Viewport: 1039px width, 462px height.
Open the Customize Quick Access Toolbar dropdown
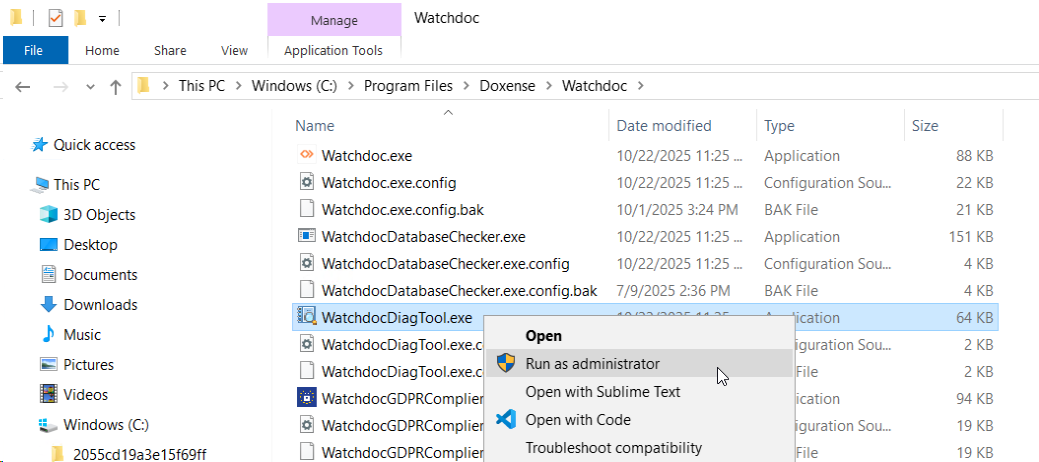pyautogui.click(x=102, y=19)
